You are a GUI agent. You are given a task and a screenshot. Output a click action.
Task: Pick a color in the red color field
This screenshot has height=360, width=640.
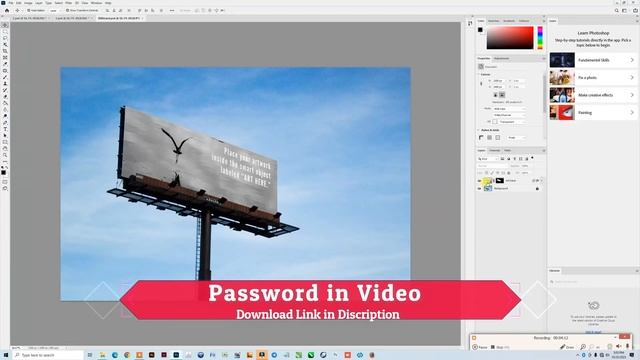[510, 38]
